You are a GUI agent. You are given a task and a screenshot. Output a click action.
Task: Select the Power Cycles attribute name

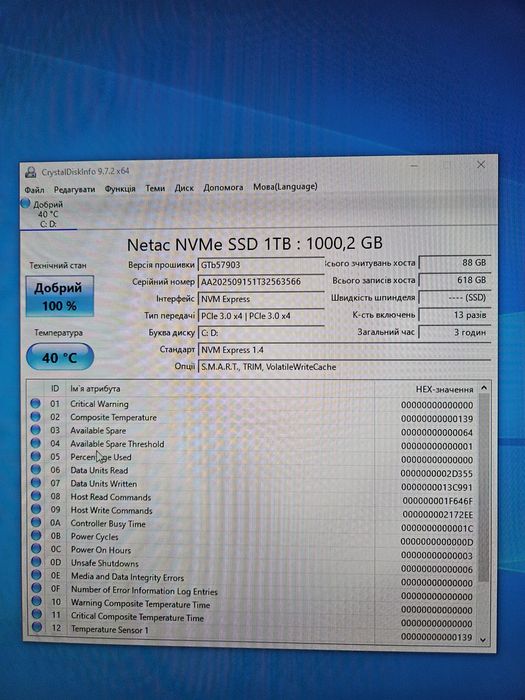95,536
